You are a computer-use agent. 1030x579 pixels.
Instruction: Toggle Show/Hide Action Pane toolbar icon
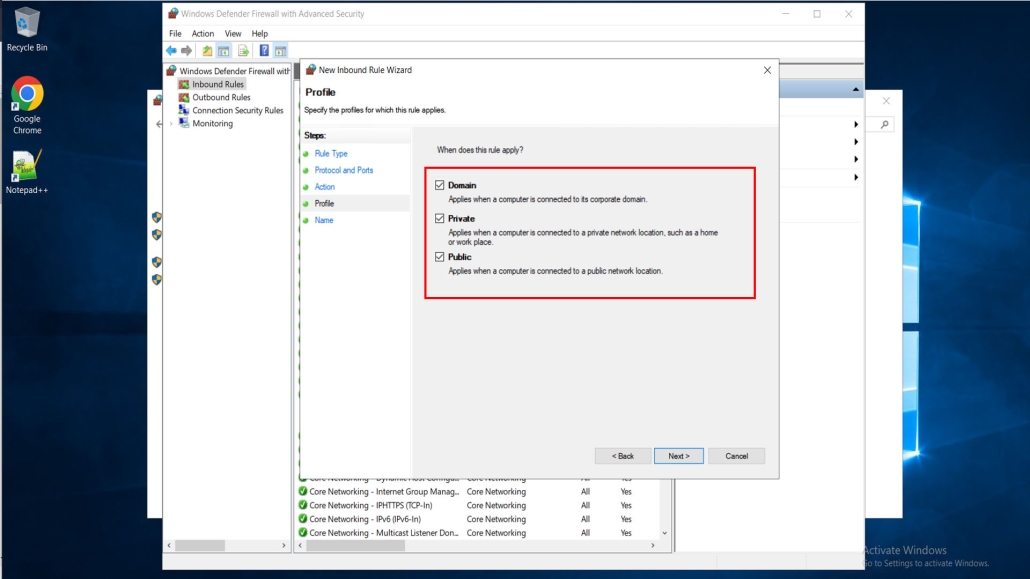280,51
